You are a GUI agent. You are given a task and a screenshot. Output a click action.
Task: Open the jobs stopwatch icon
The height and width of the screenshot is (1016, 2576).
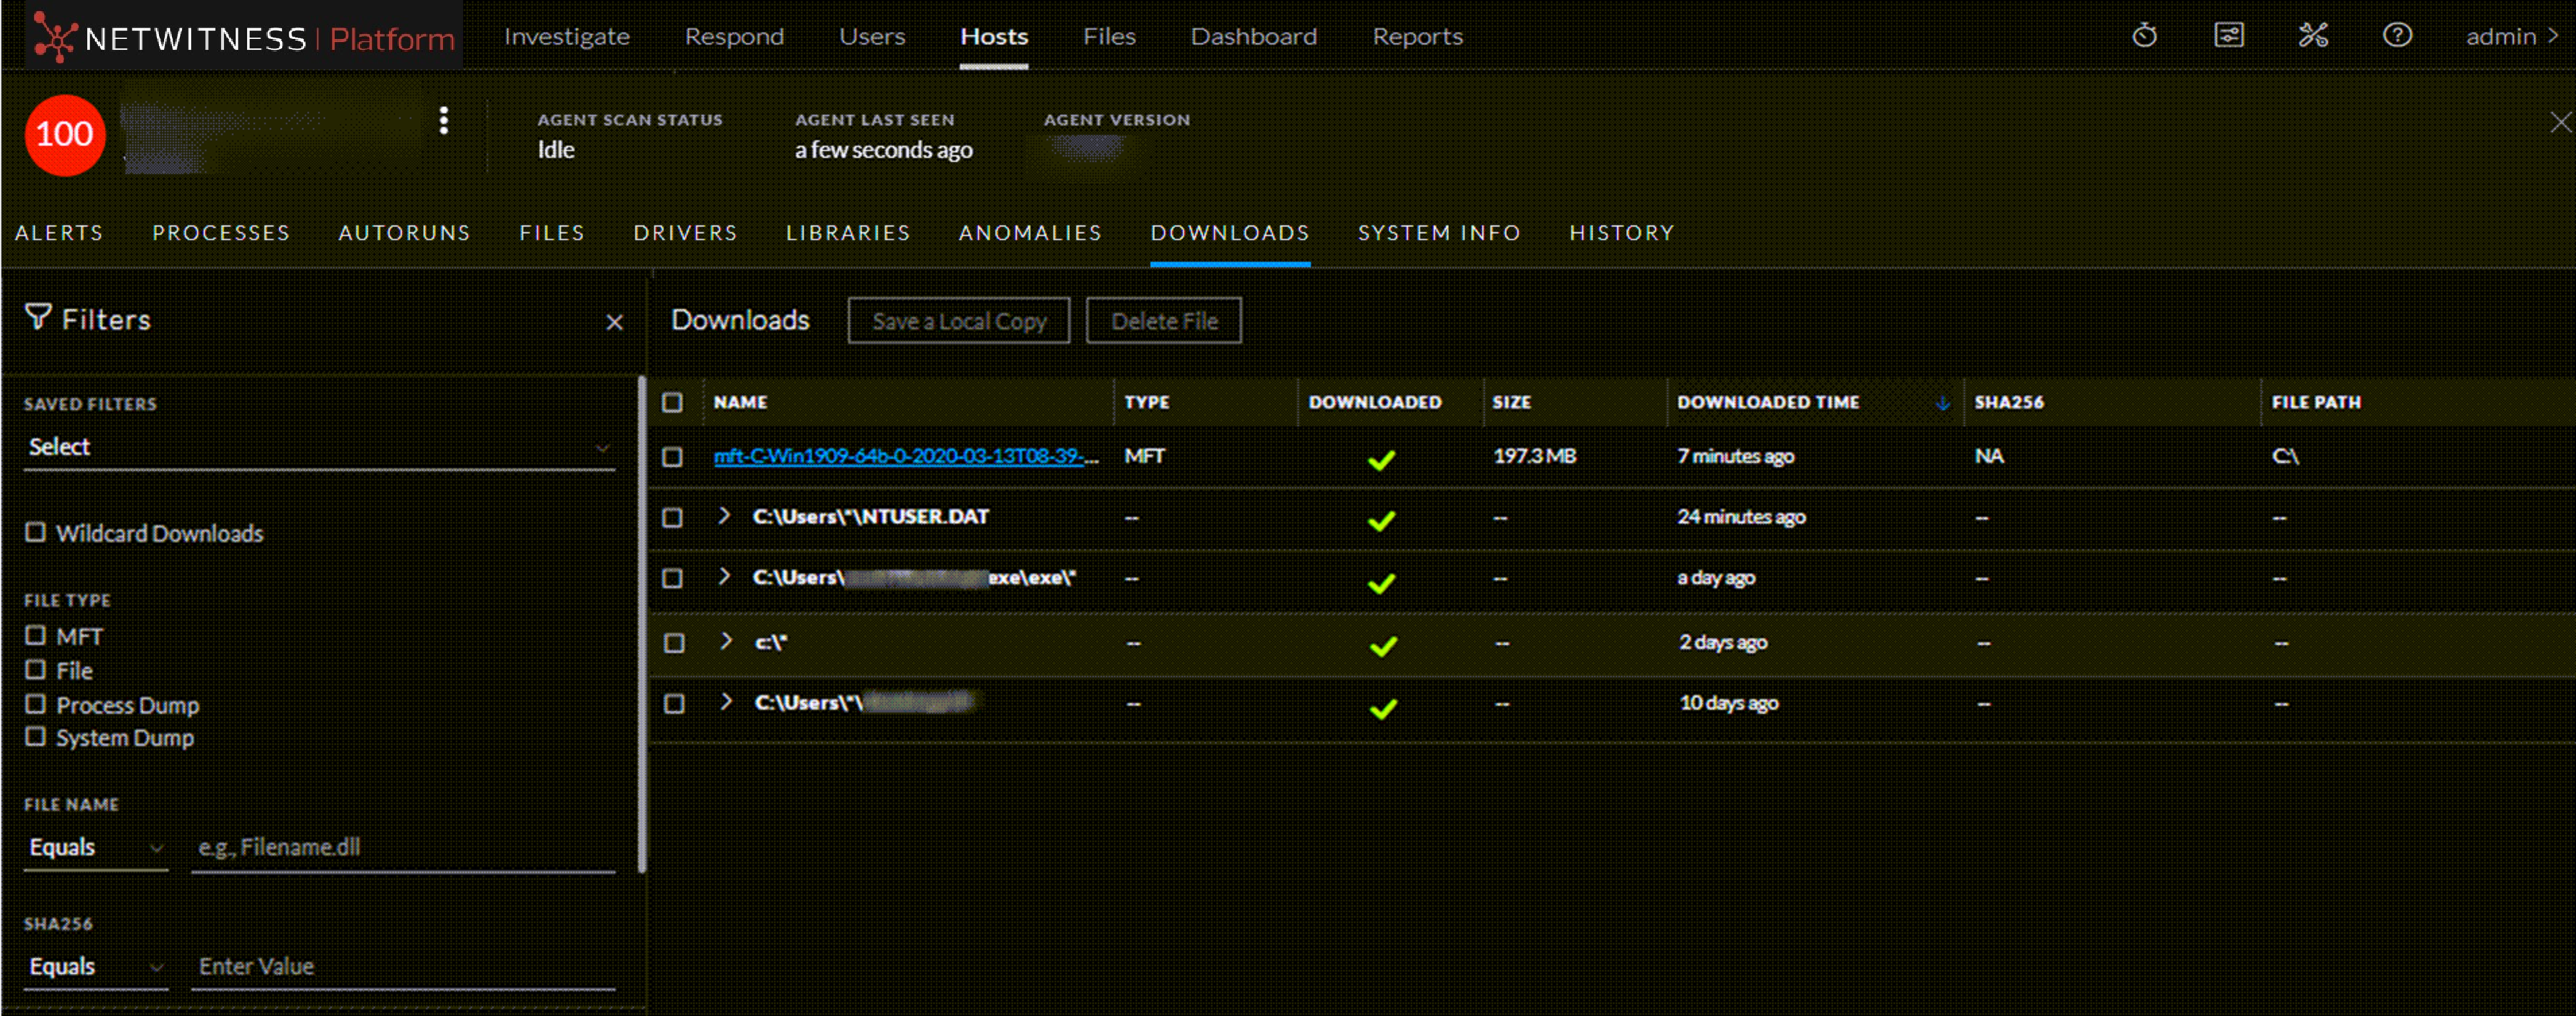pos(2143,36)
